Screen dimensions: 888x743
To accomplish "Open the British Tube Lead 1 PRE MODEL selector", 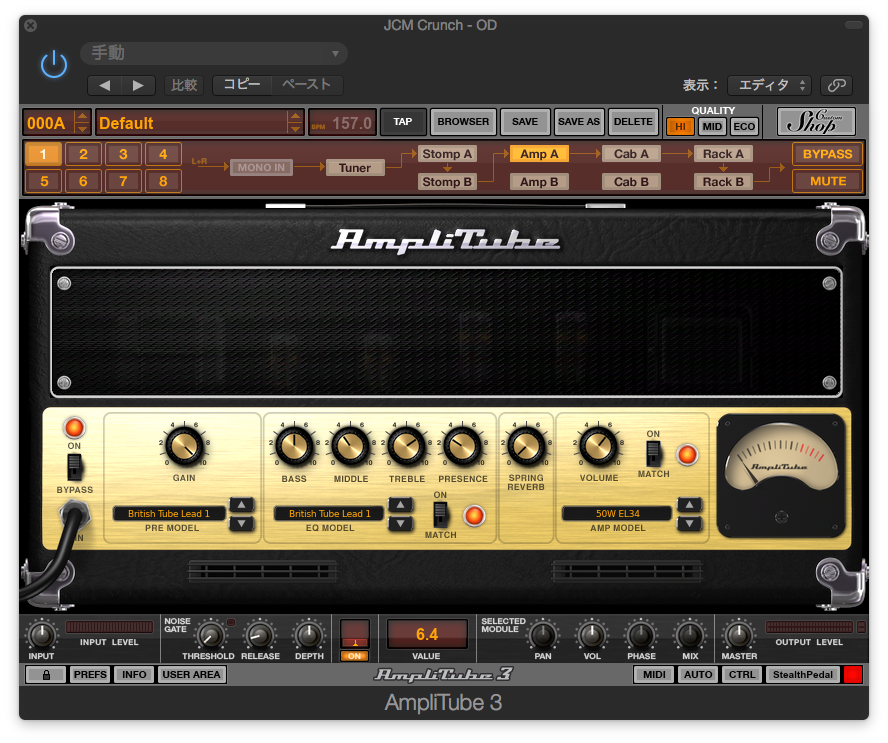I will pyautogui.click(x=169, y=514).
